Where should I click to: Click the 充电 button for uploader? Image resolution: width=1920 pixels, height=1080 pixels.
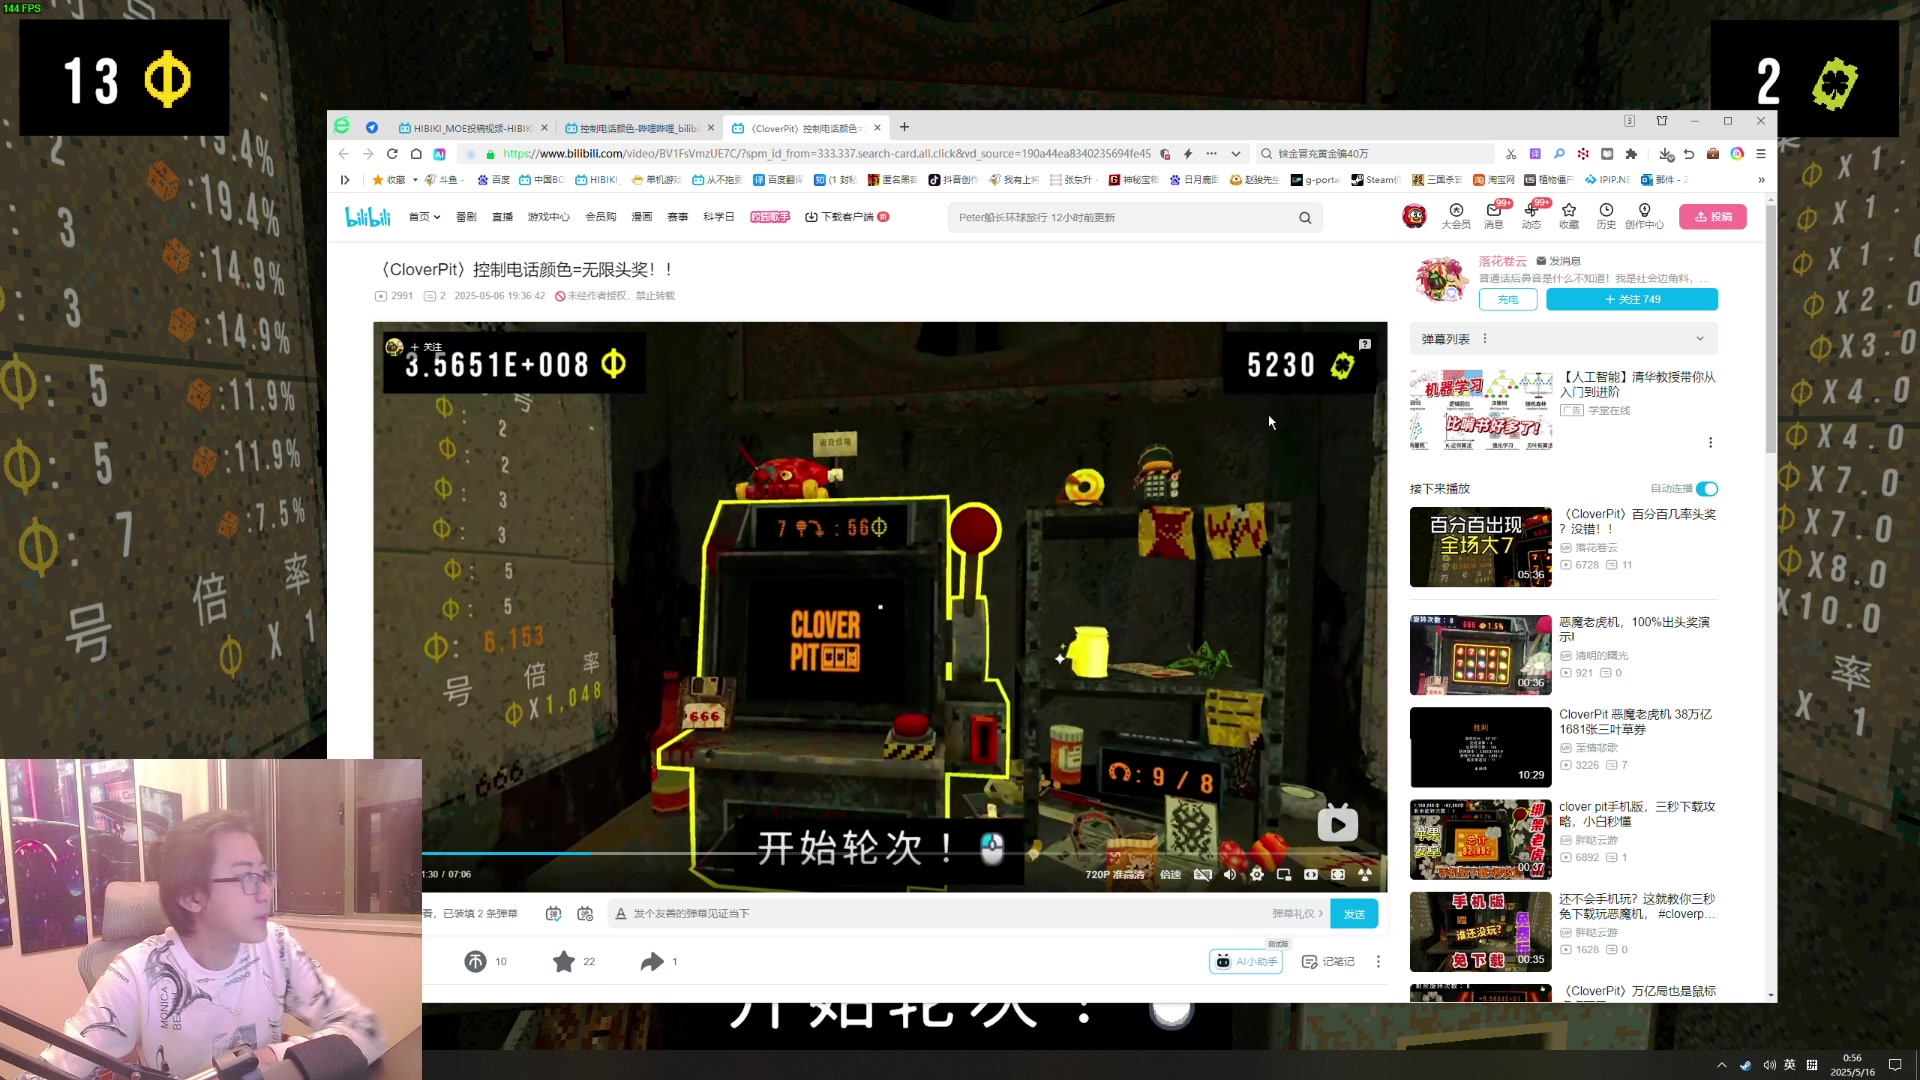1508,300
